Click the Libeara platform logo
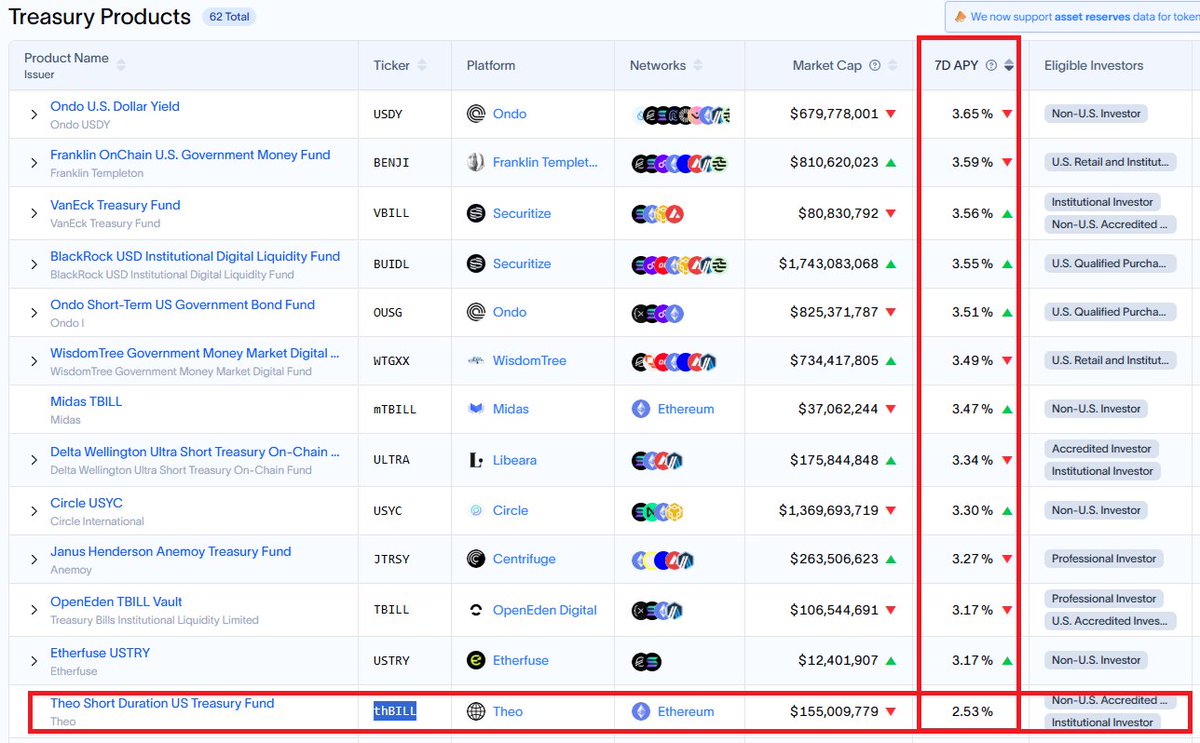The width and height of the screenshot is (1200, 743). tap(476, 460)
